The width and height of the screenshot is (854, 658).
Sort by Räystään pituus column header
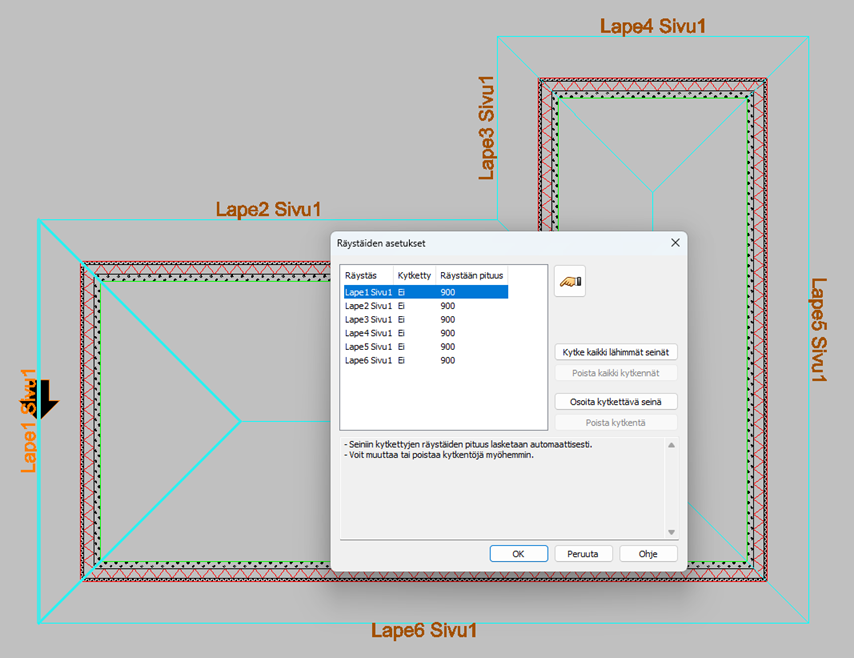[473, 274]
